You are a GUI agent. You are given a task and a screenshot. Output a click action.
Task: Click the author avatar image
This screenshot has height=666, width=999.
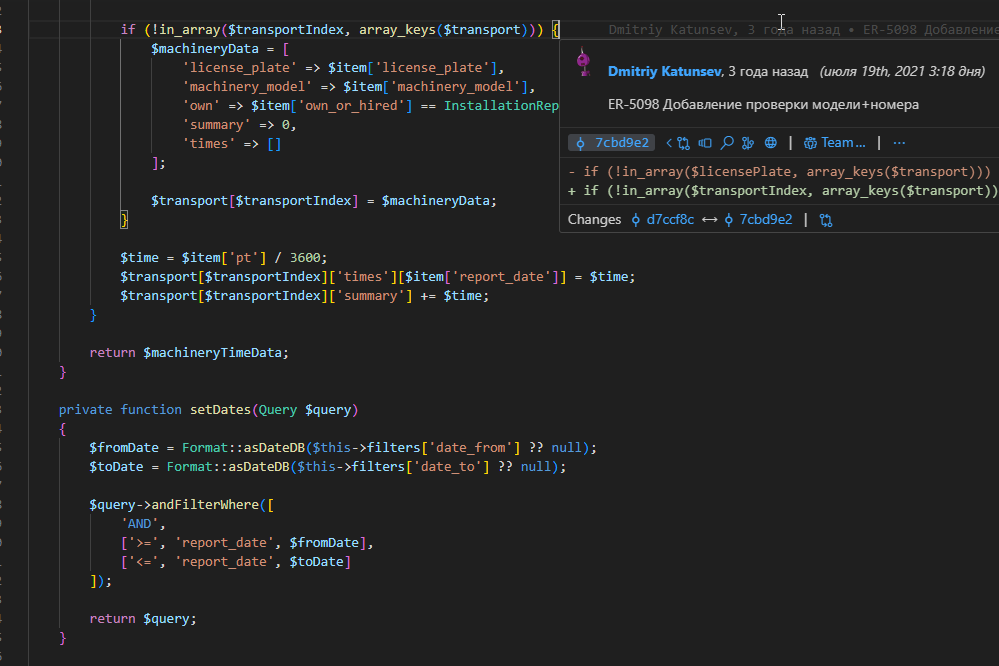(584, 62)
